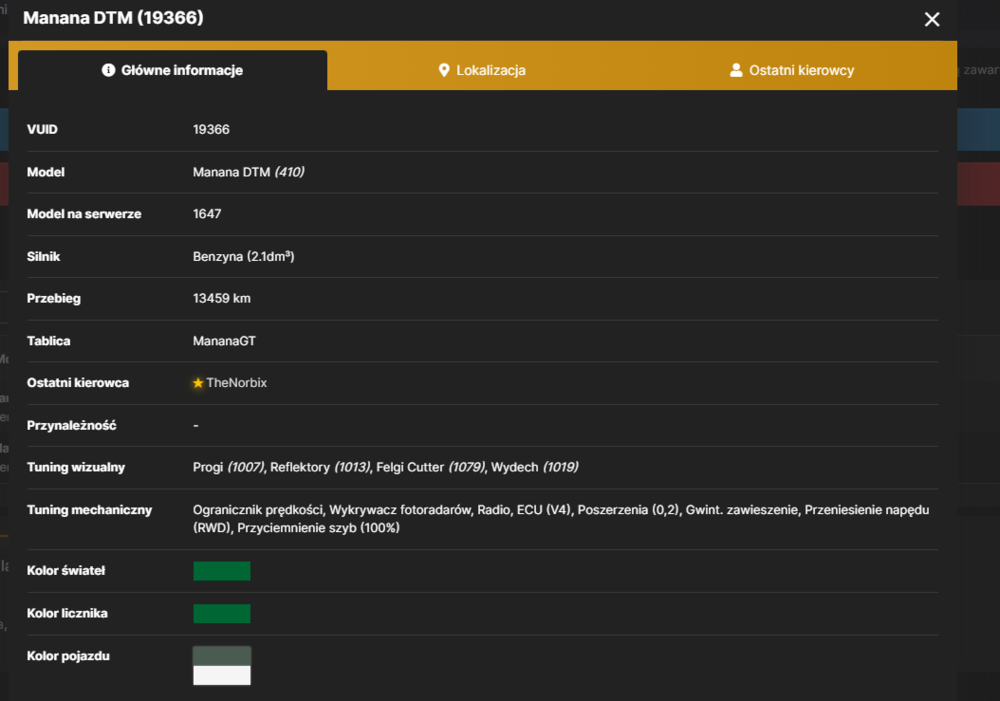Click the Kolor licznika label
The image size is (1000, 701).
[67, 614]
